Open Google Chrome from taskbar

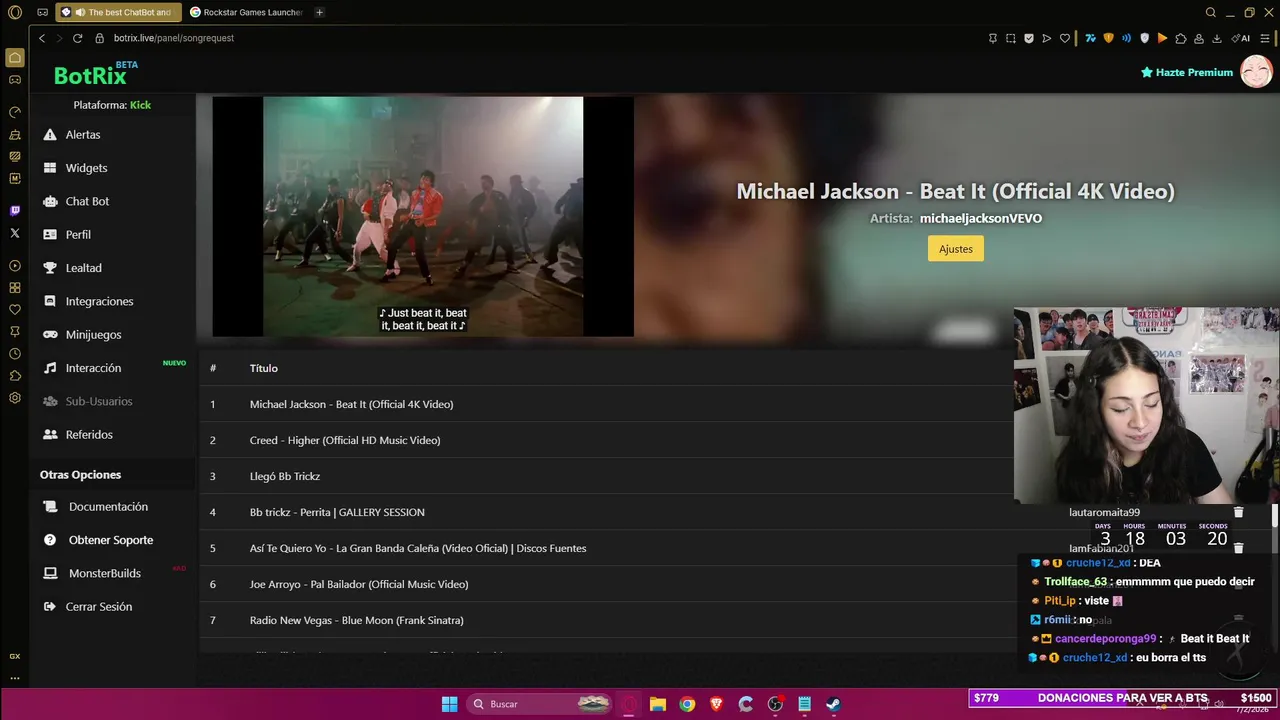click(687, 704)
